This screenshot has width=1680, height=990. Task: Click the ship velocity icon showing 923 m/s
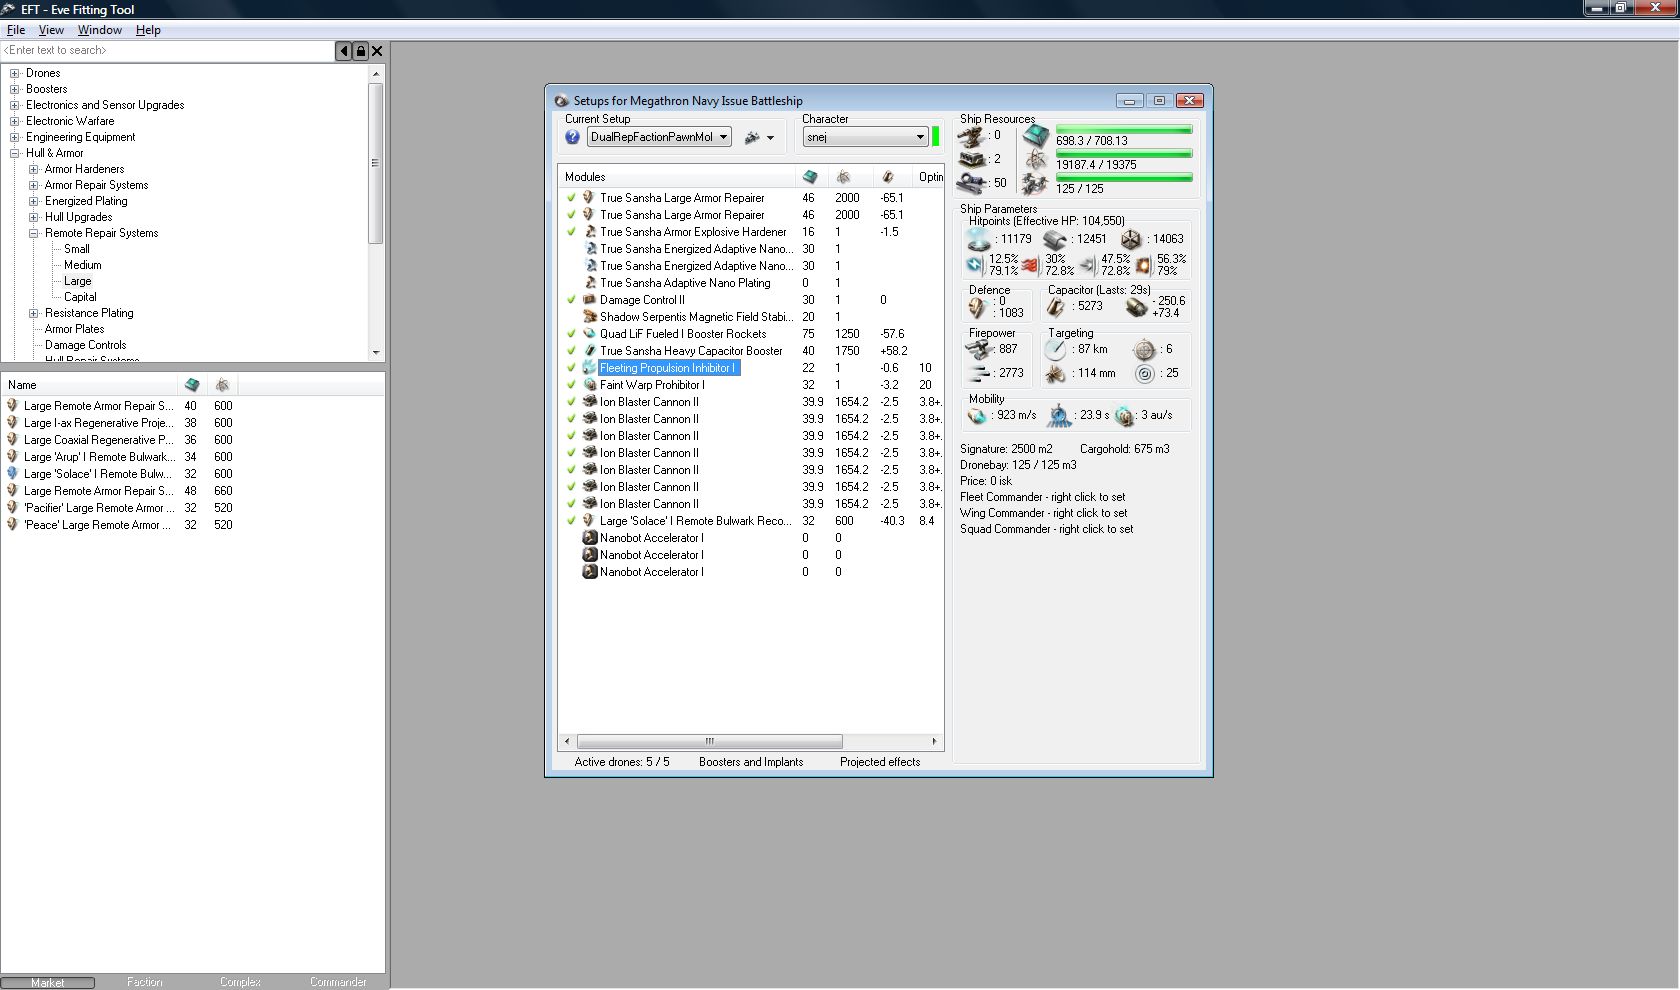[x=978, y=415]
